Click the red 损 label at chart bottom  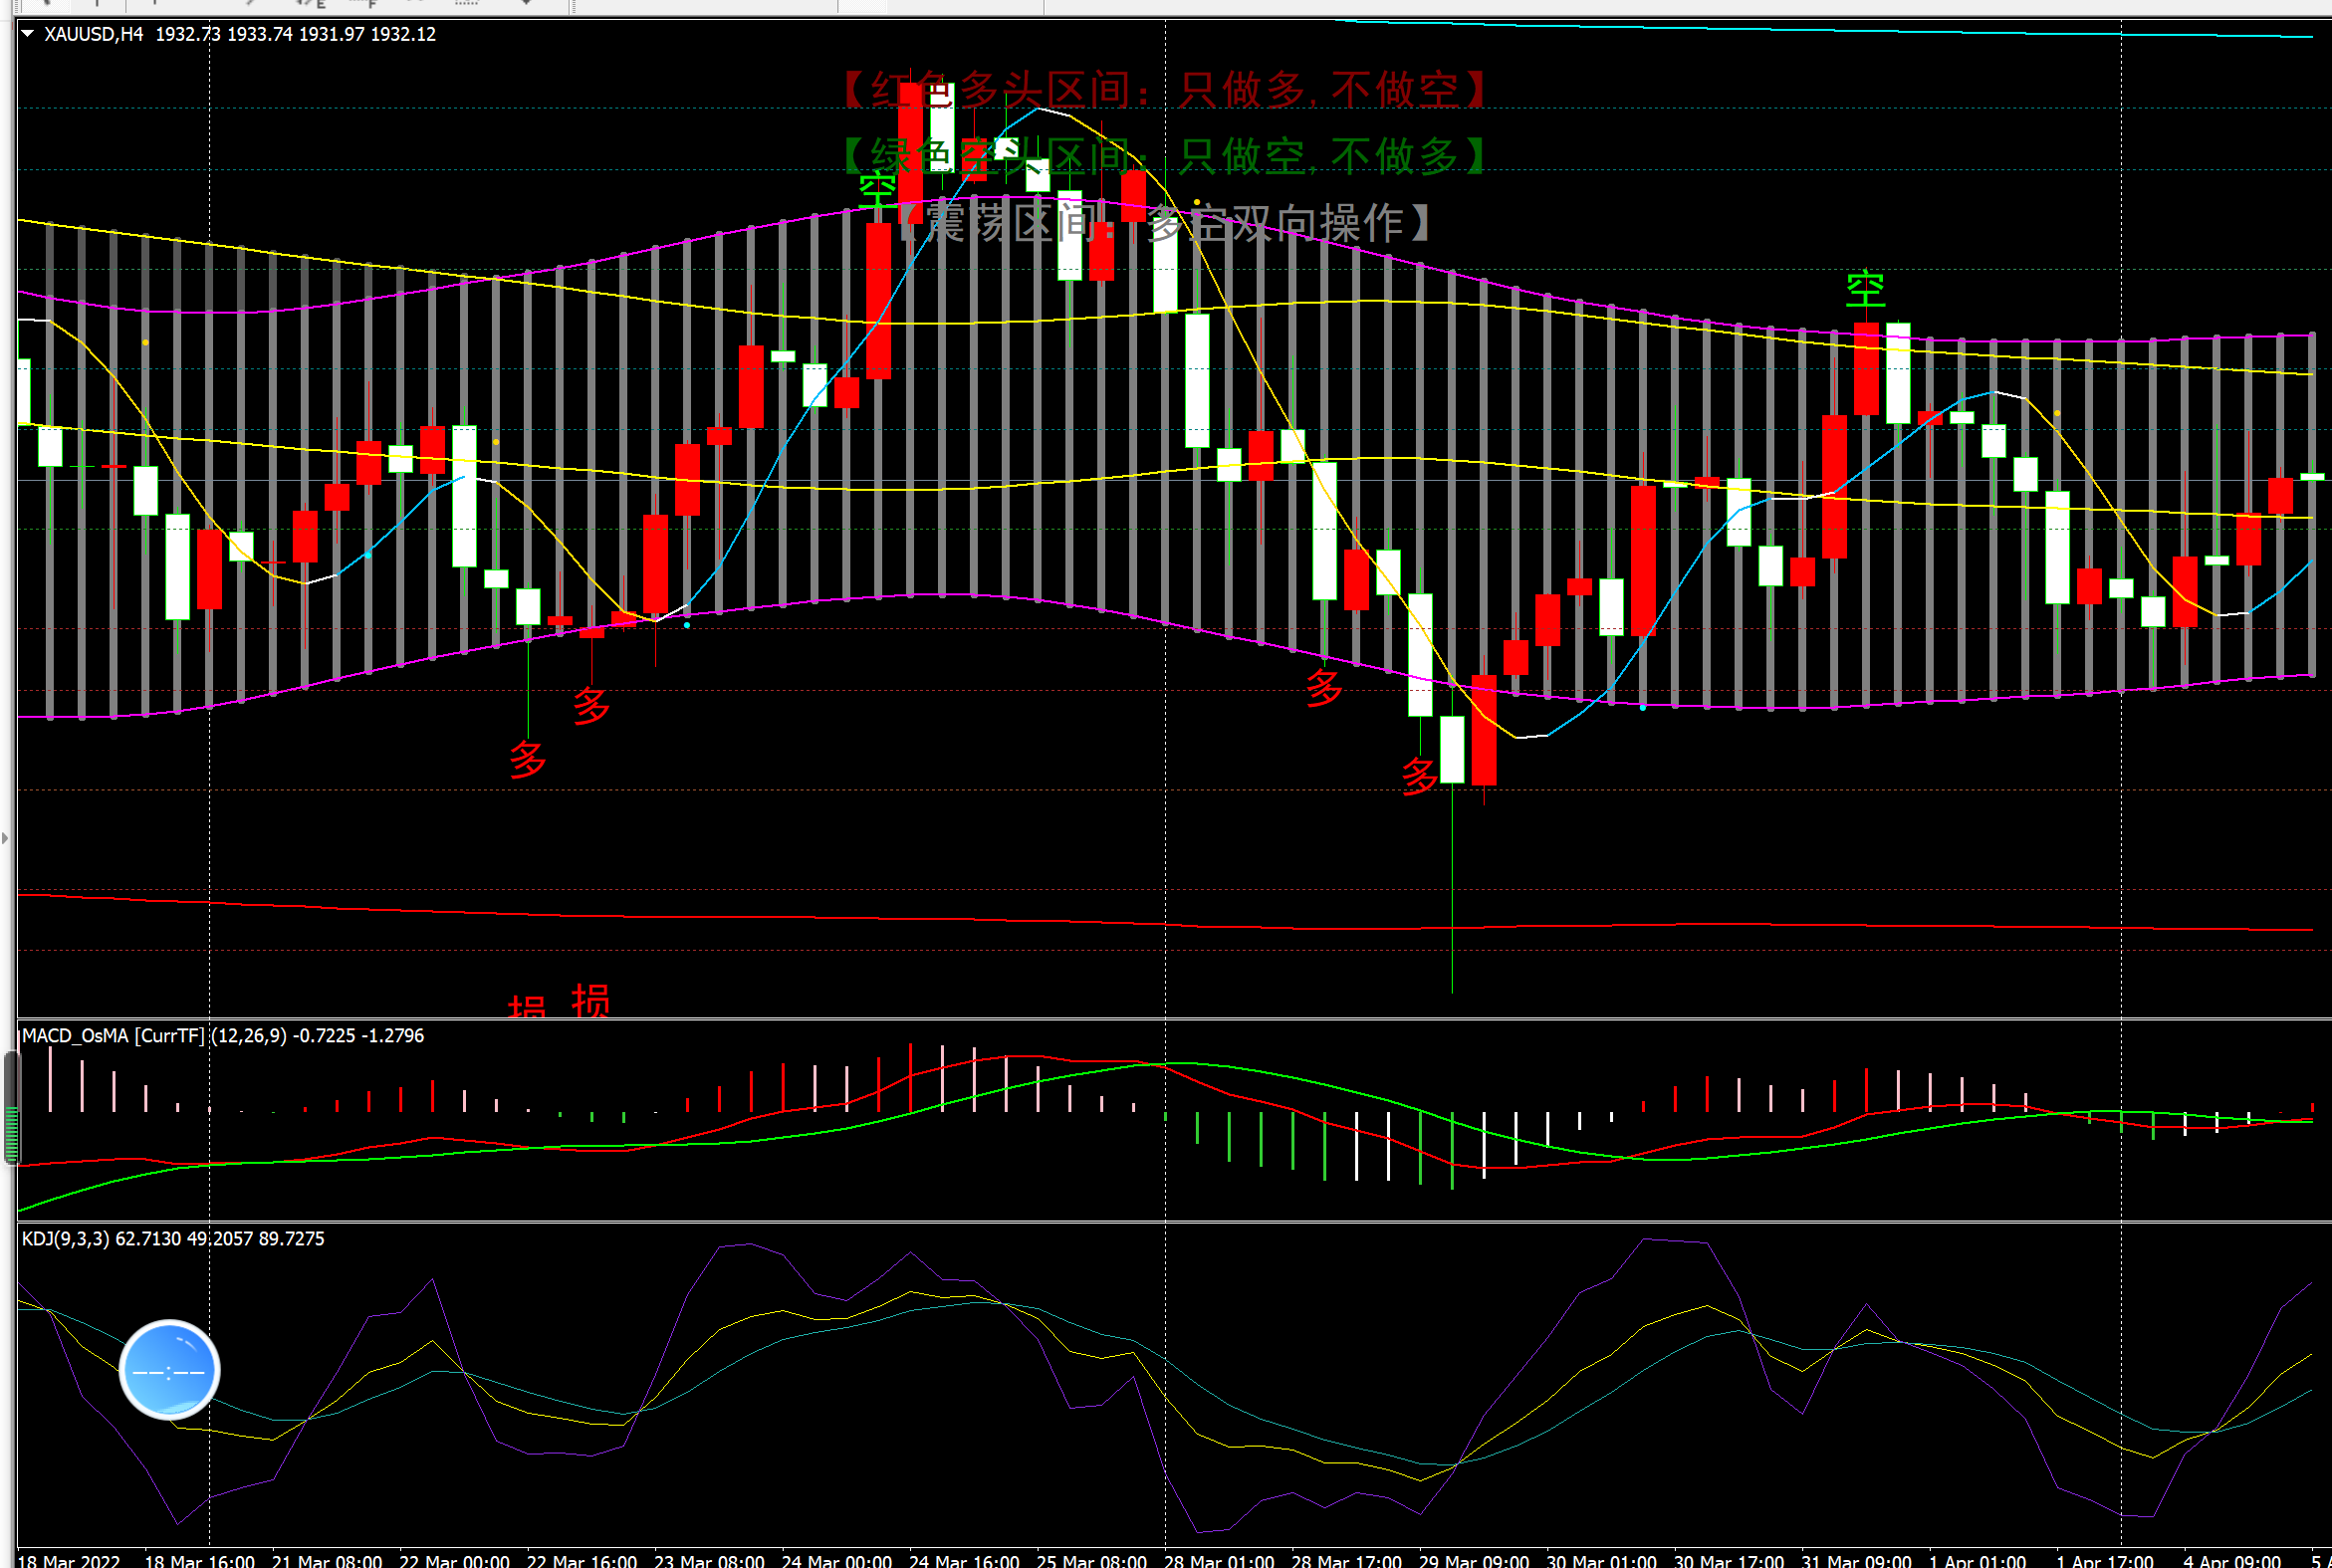tap(590, 1001)
